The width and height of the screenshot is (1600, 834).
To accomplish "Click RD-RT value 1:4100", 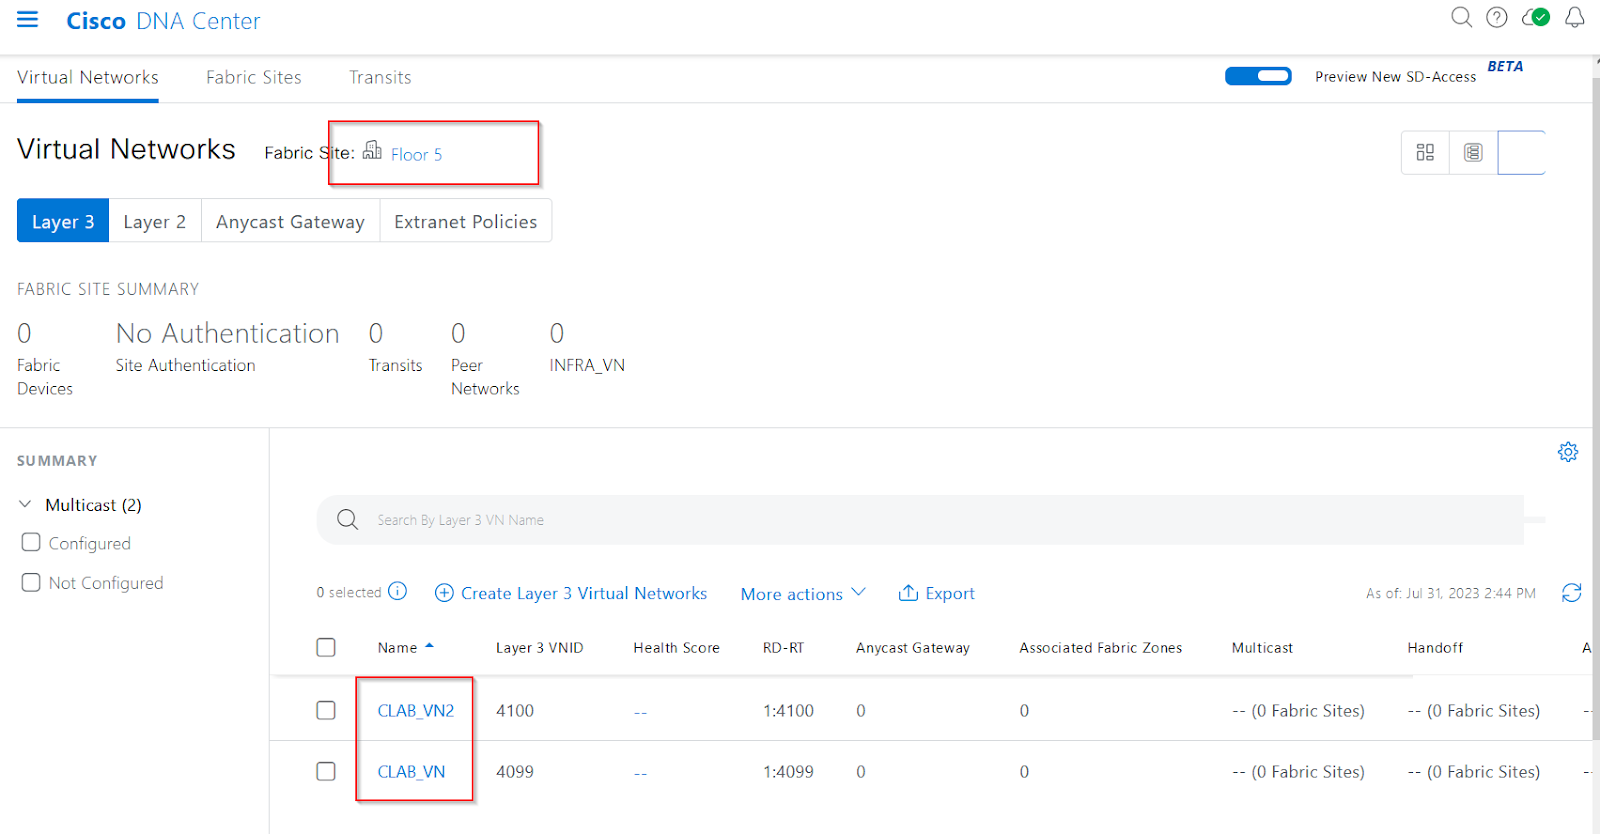I will 788,710.
